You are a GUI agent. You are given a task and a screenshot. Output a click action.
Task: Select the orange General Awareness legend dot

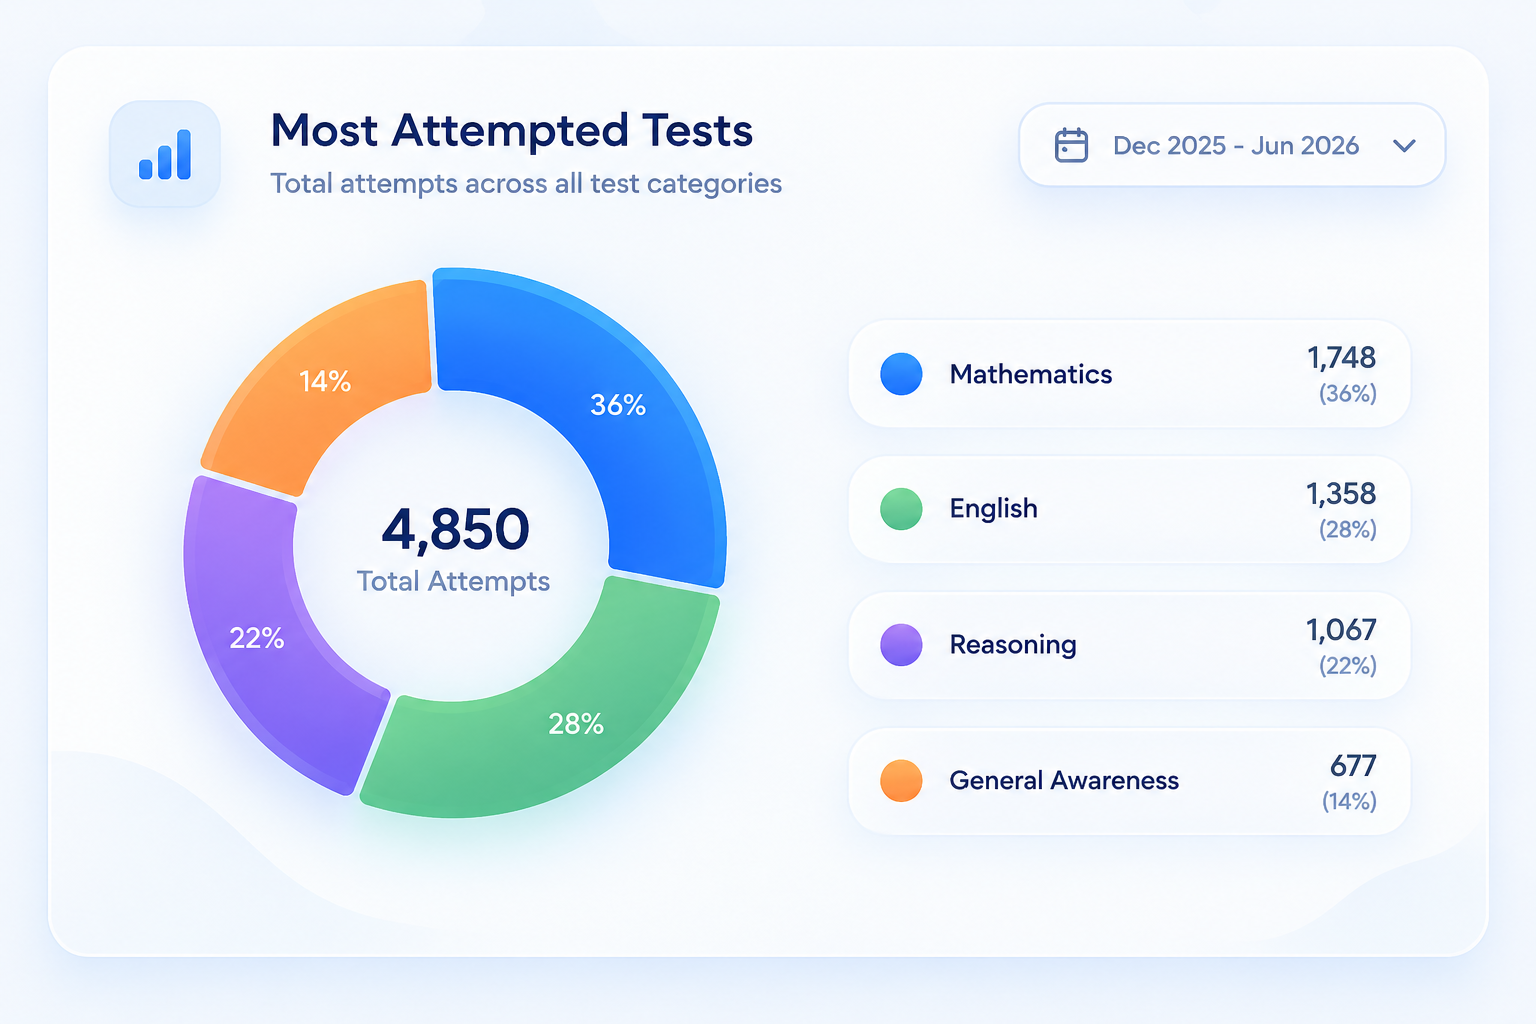(x=901, y=781)
